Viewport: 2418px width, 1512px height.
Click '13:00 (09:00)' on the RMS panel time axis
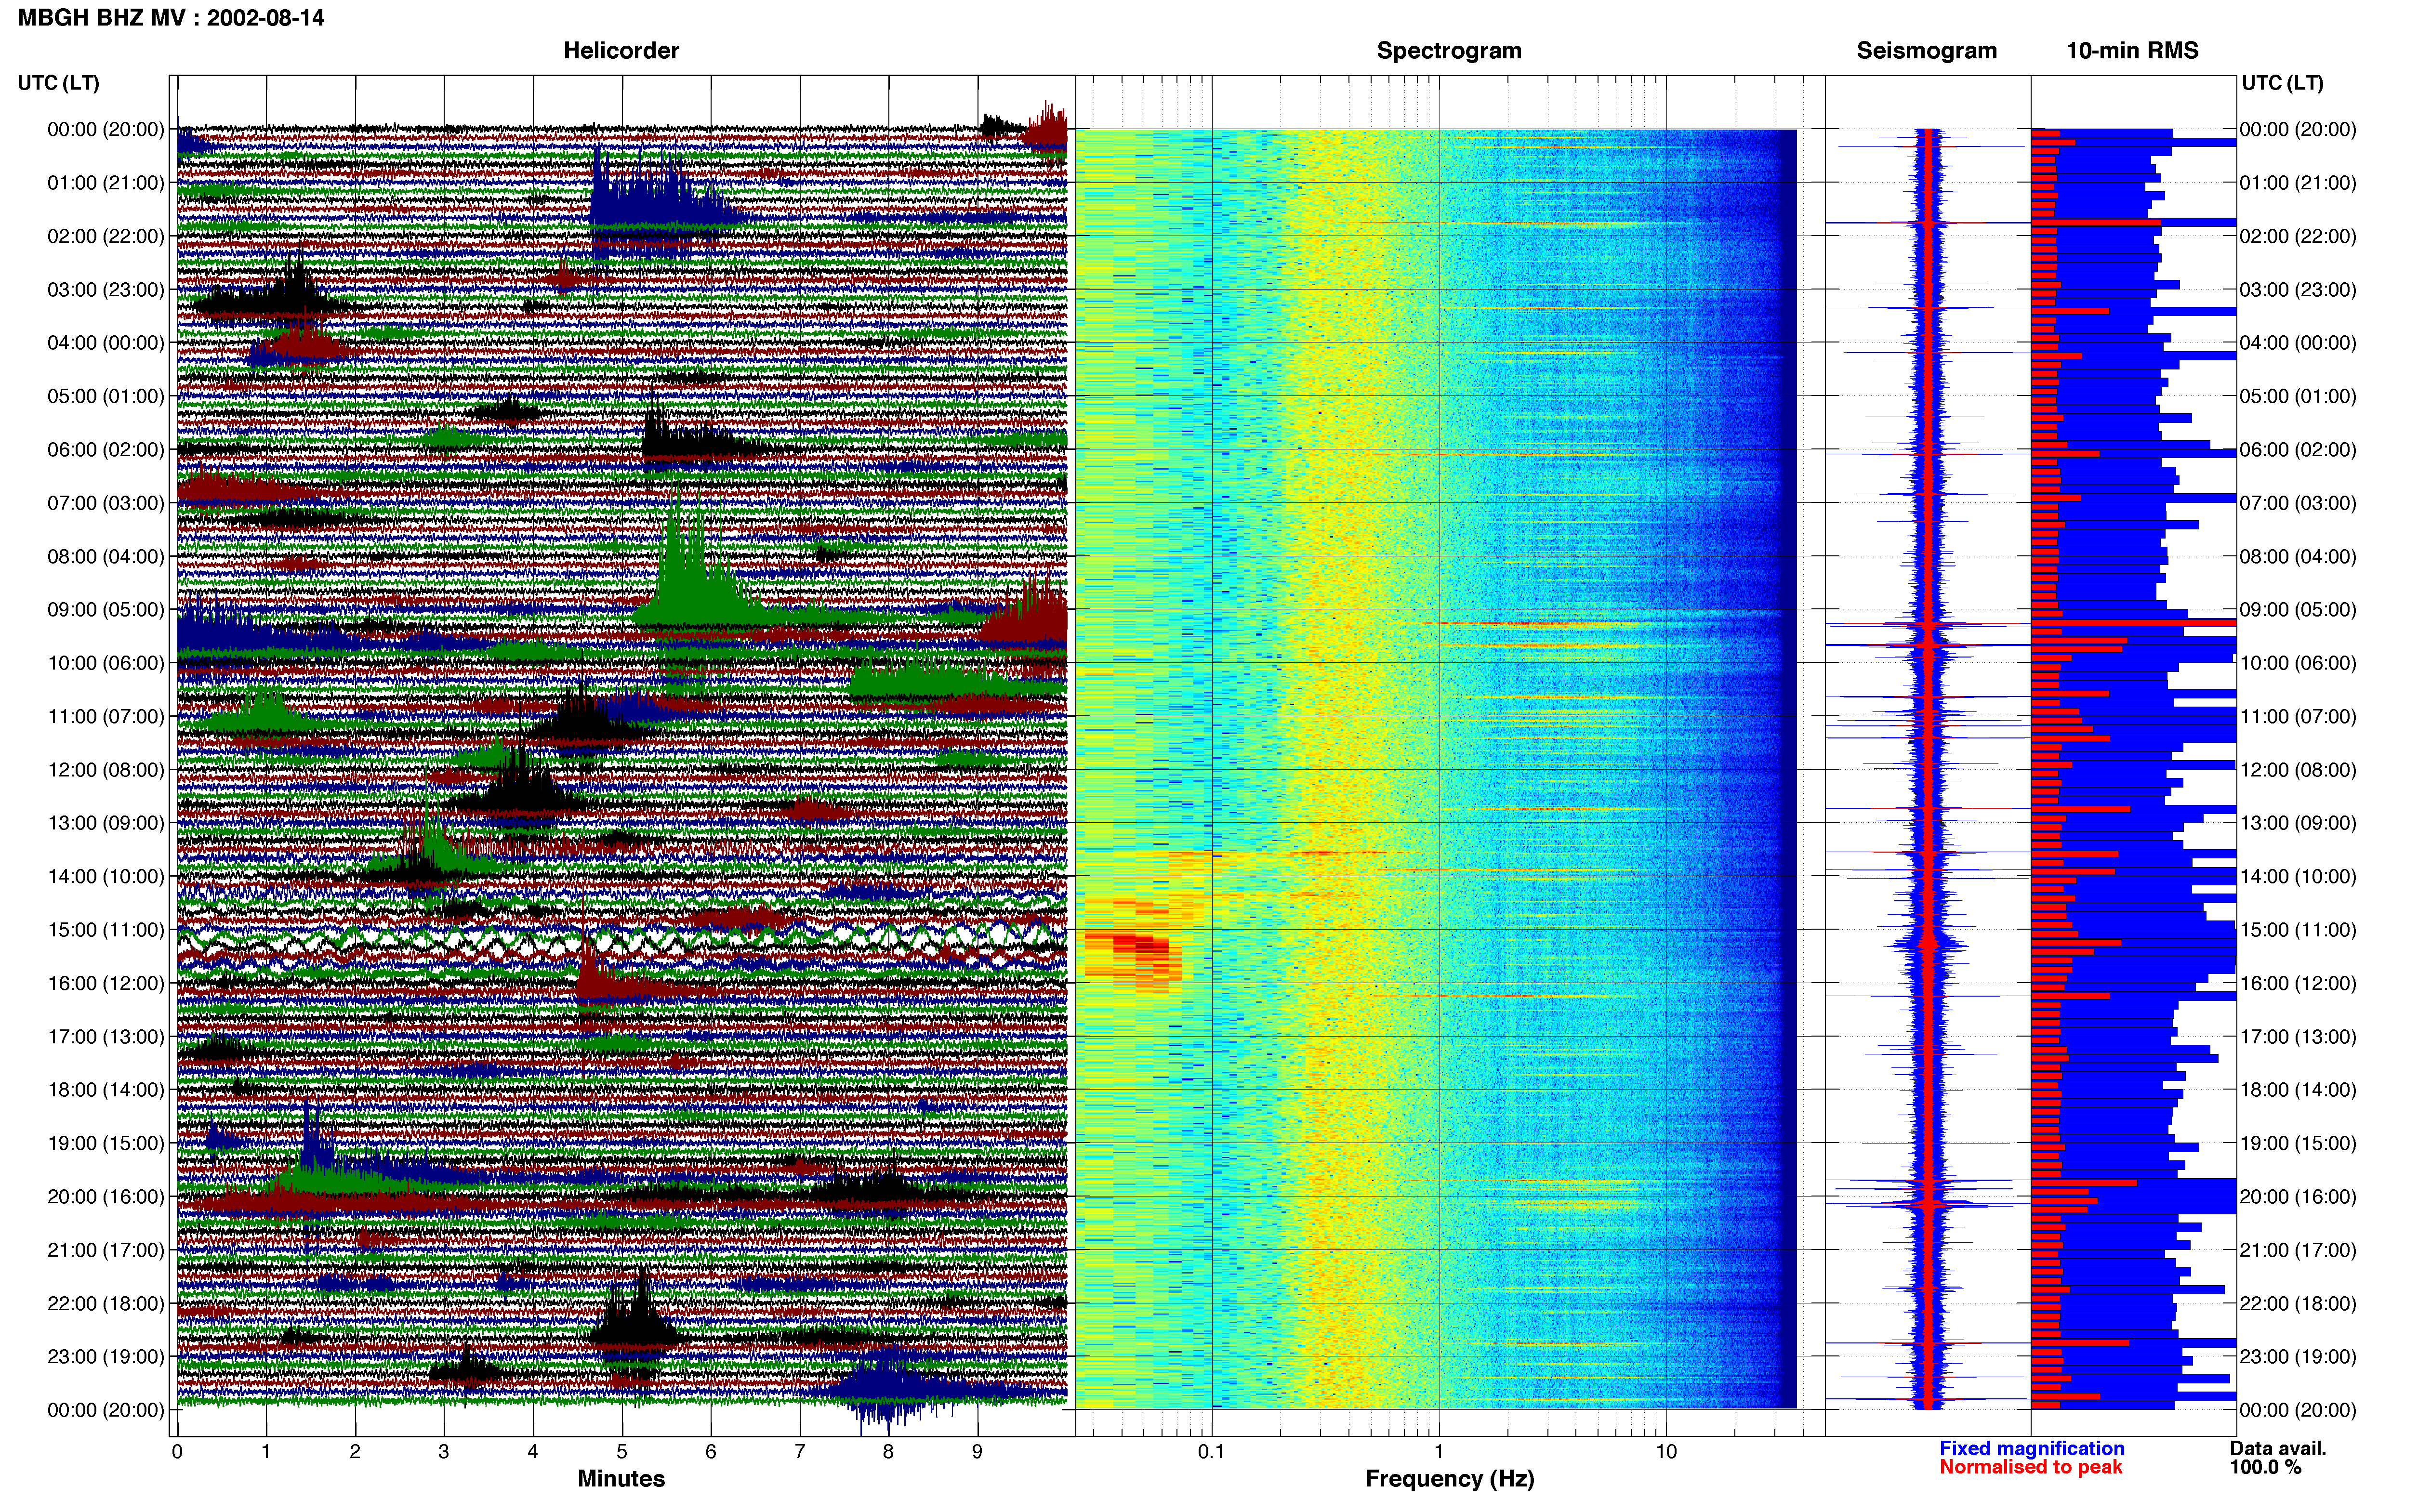pyautogui.click(x=2298, y=823)
